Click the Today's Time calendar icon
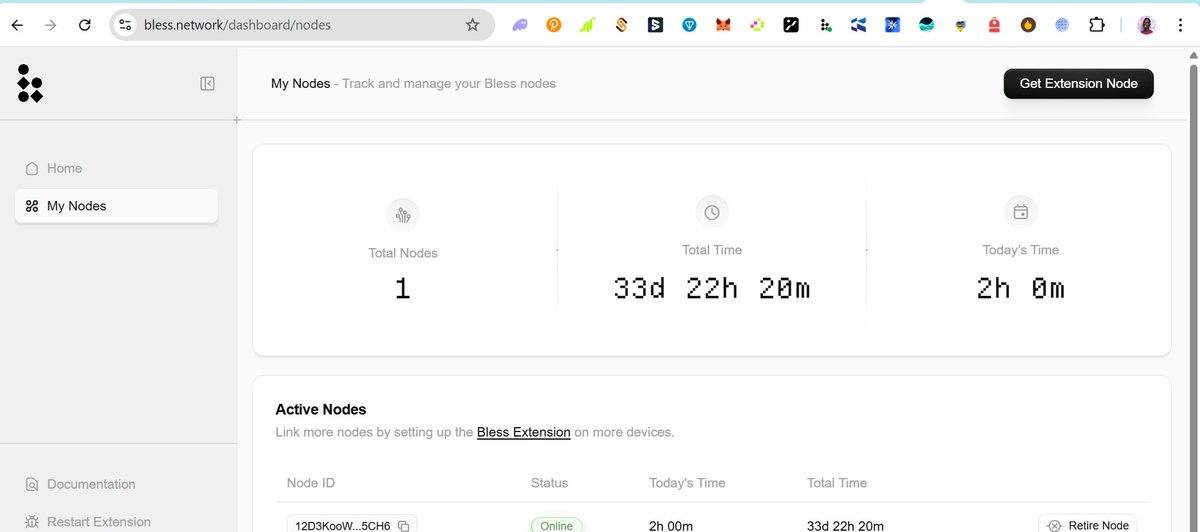Screen dimensions: 1200x532 pos(1021,212)
